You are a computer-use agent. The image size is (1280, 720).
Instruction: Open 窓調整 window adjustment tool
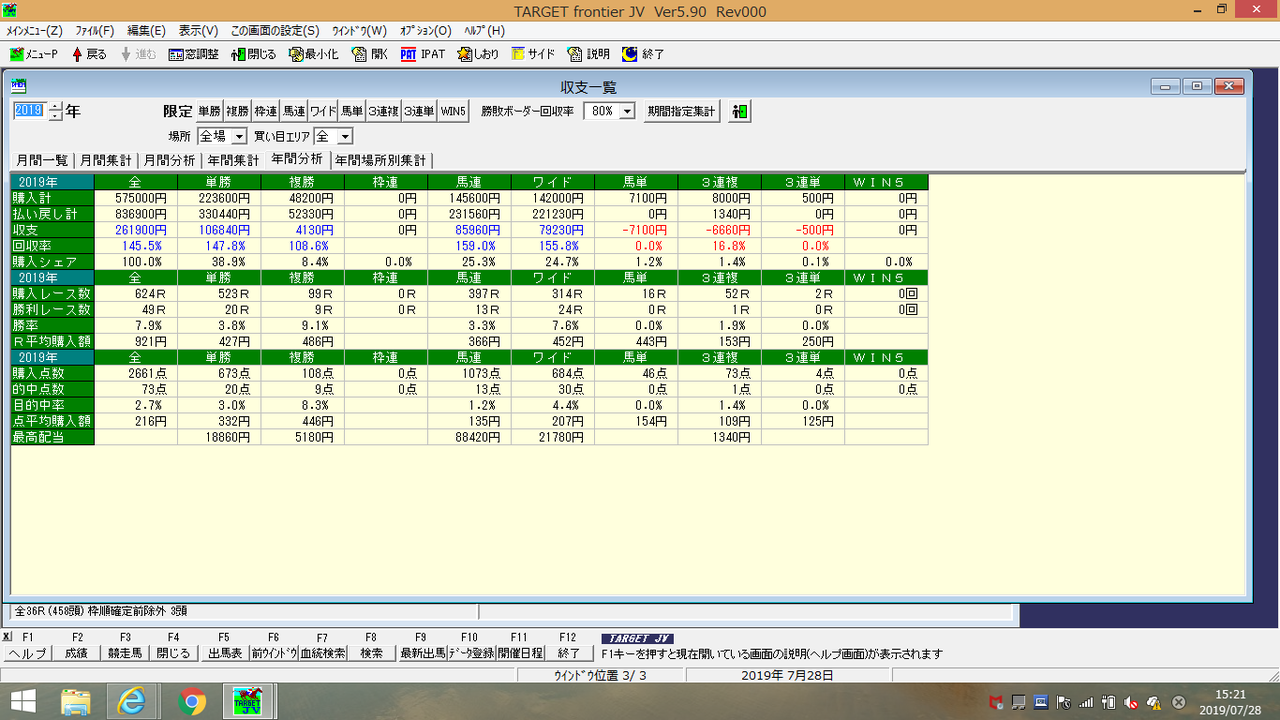click(x=193, y=54)
